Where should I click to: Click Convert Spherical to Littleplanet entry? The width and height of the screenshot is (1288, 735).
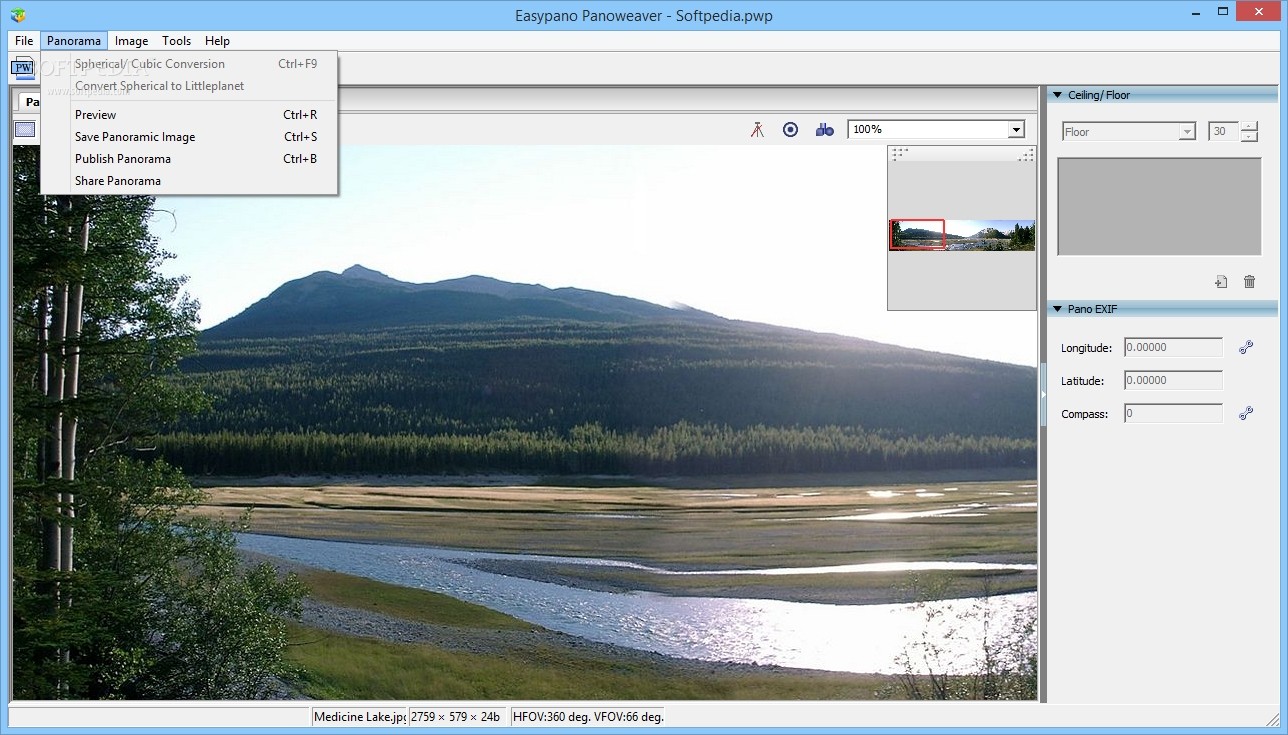click(189, 86)
